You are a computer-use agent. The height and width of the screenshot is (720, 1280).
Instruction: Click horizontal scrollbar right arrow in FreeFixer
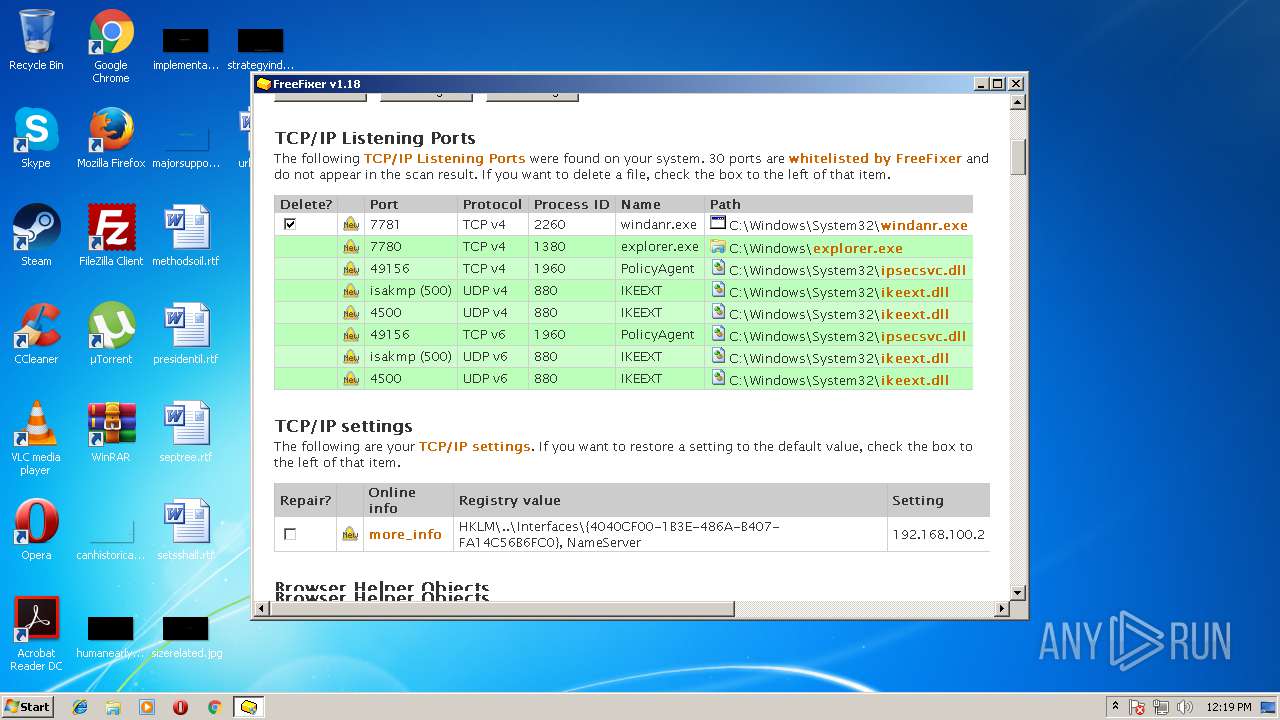point(1002,608)
